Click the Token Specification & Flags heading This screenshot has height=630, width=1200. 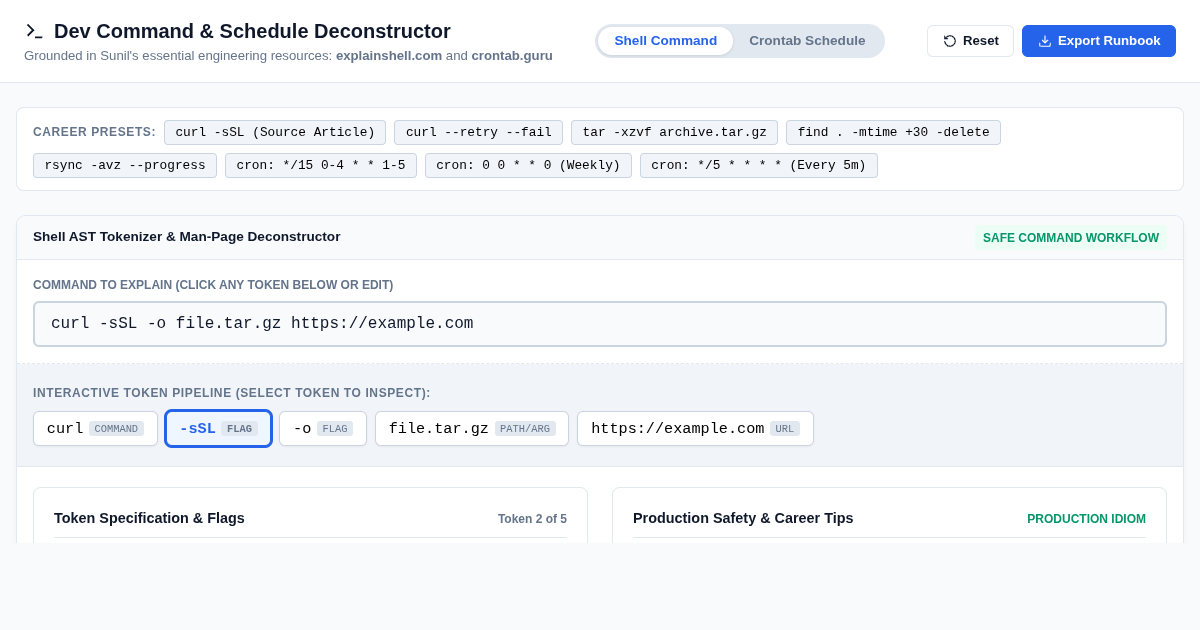pyautogui.click(x=149, y=518)
